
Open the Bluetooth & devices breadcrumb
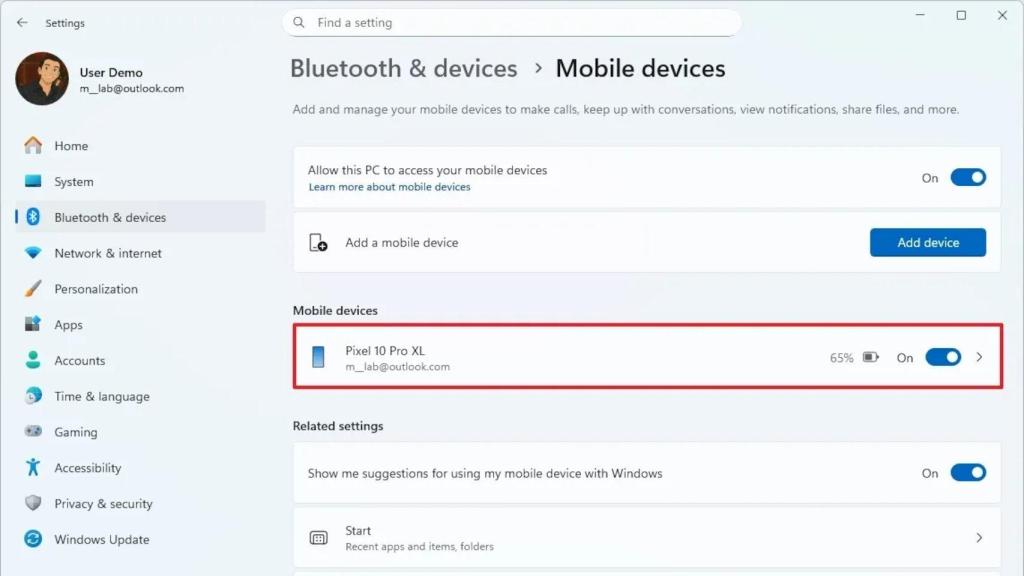403,68
